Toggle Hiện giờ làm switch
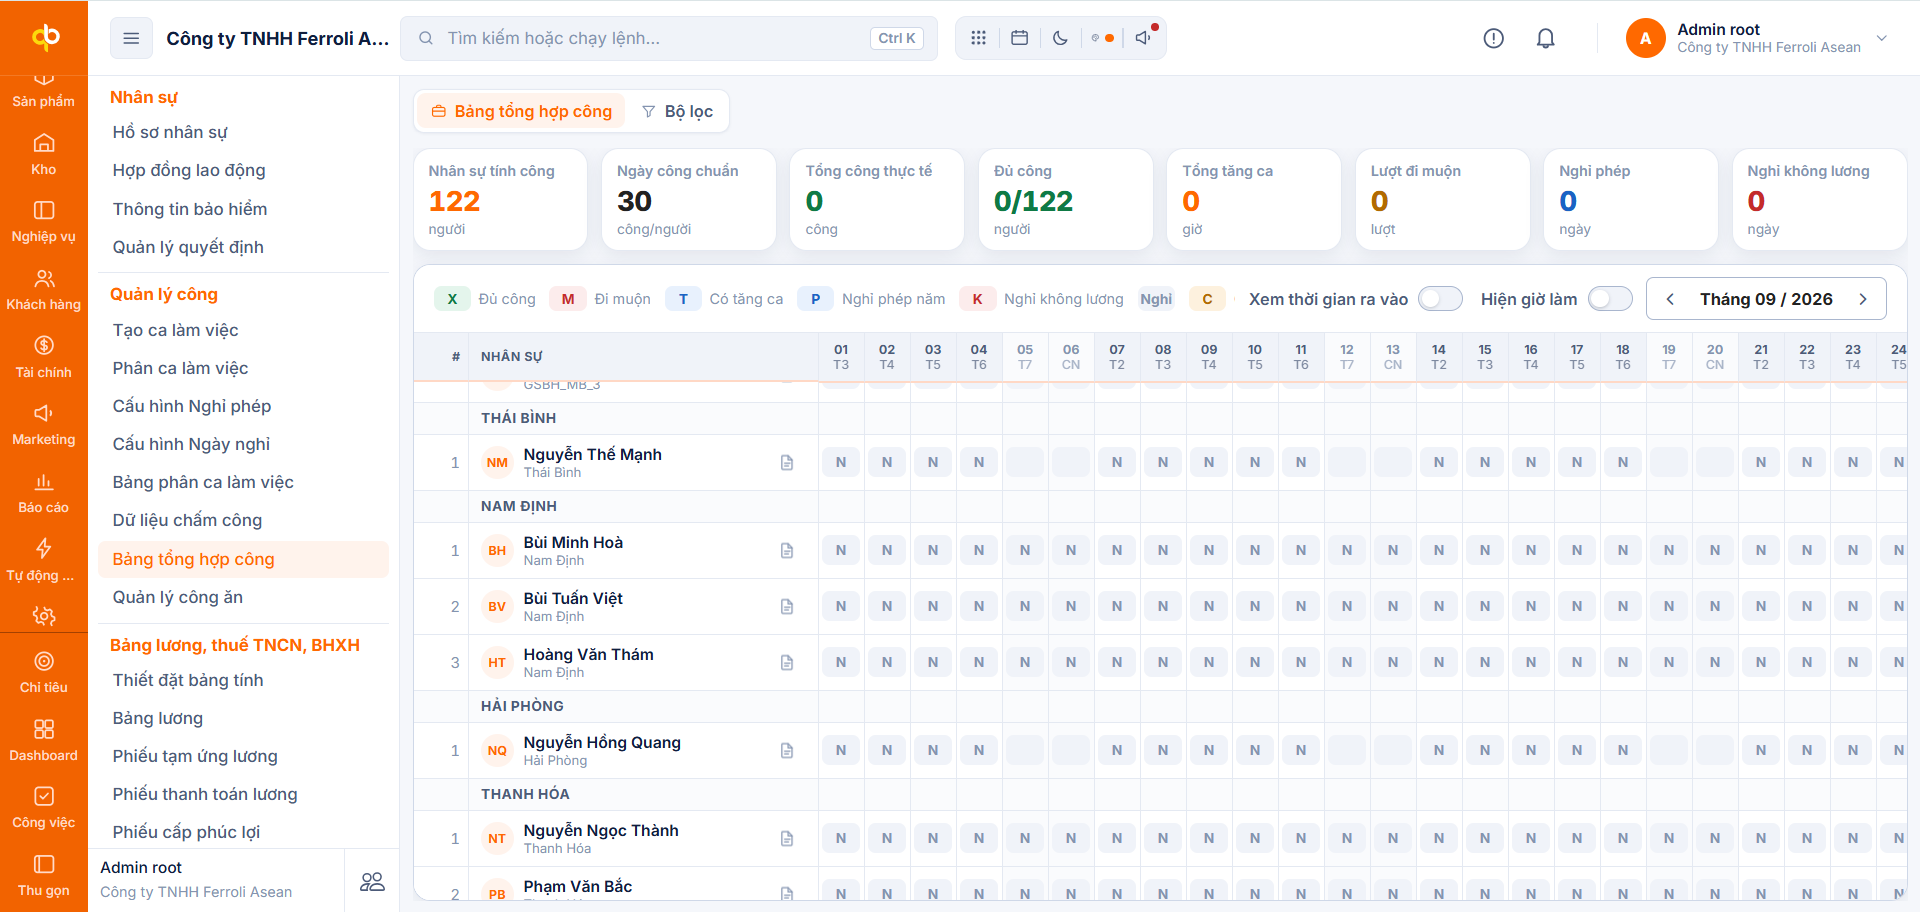 [x=1610, y=299]
